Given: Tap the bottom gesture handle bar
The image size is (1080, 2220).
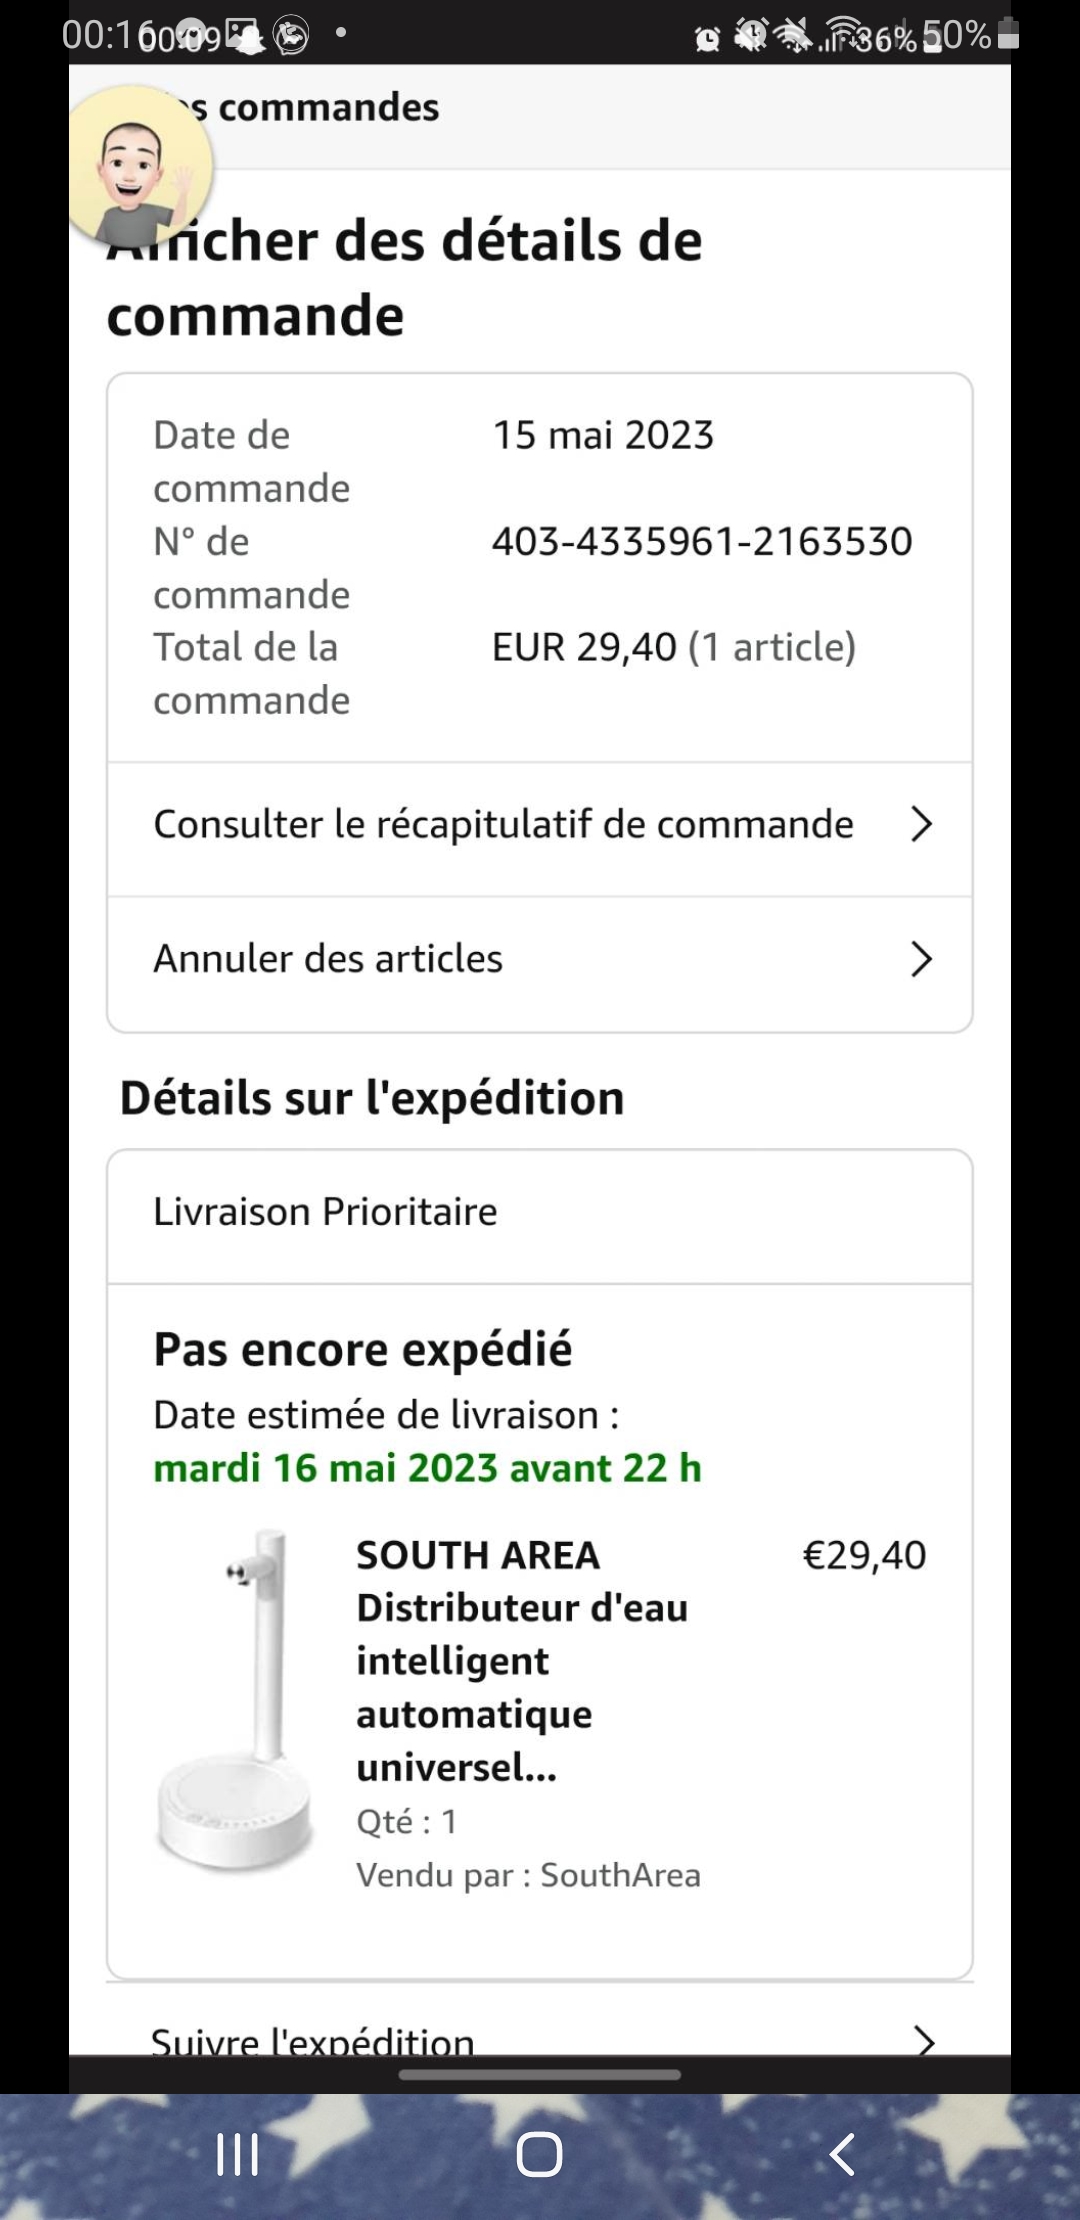Looking at the screenshot, I should coord(540,2075).
